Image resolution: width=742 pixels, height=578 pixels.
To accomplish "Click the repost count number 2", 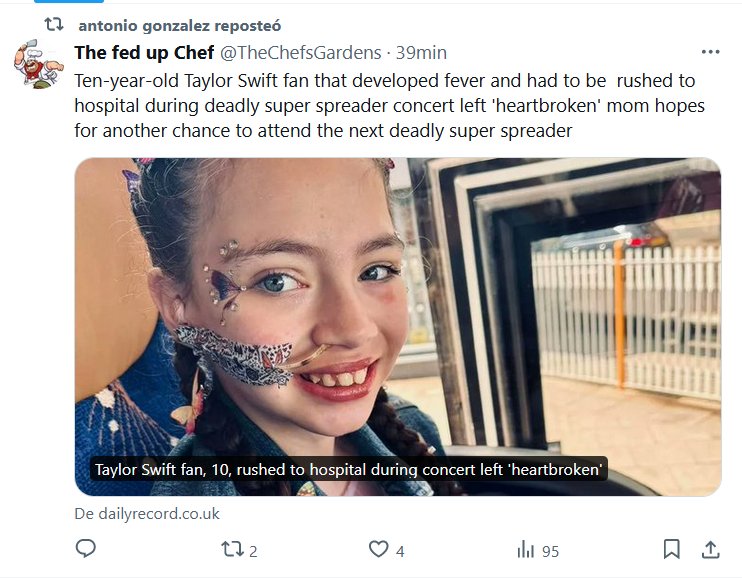I will pos(253,550).
